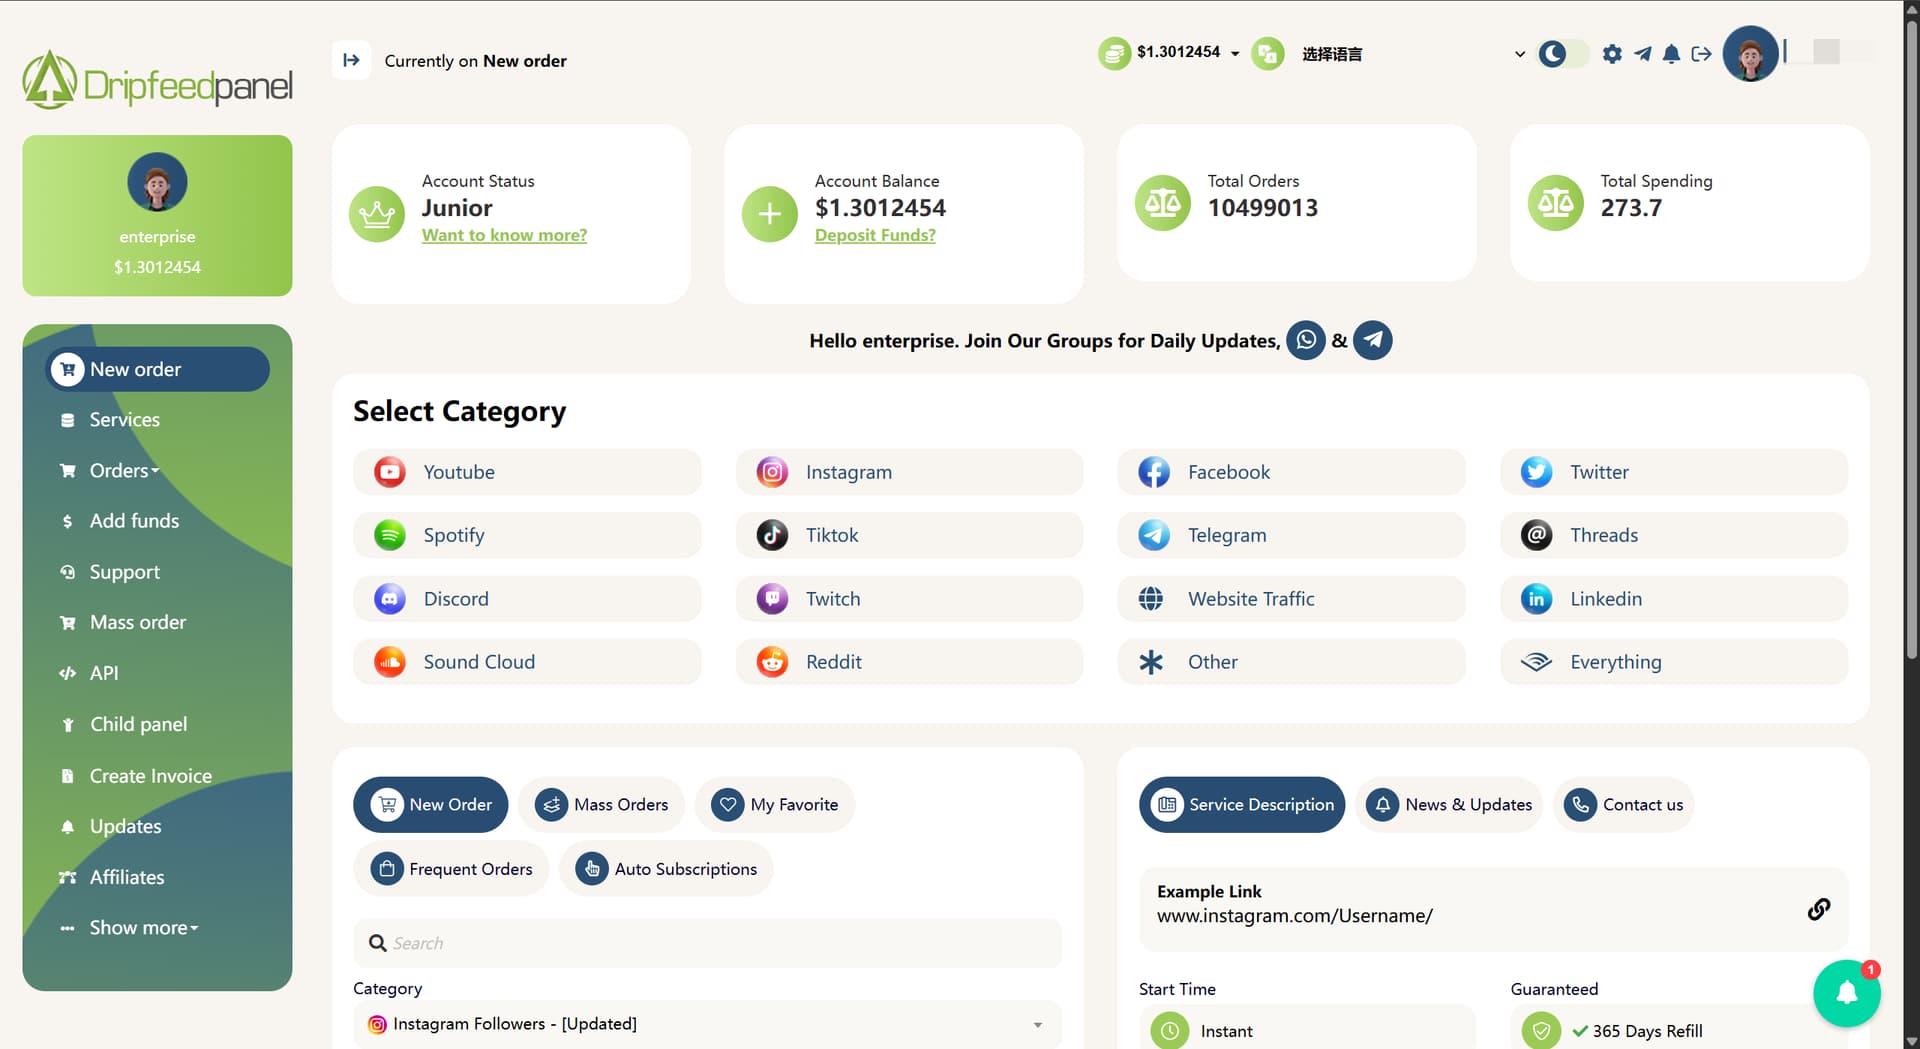Click the Telegram paper-plane icon in header
The width and height of the screenshot is (1920, 1049).
point(1642,54)
